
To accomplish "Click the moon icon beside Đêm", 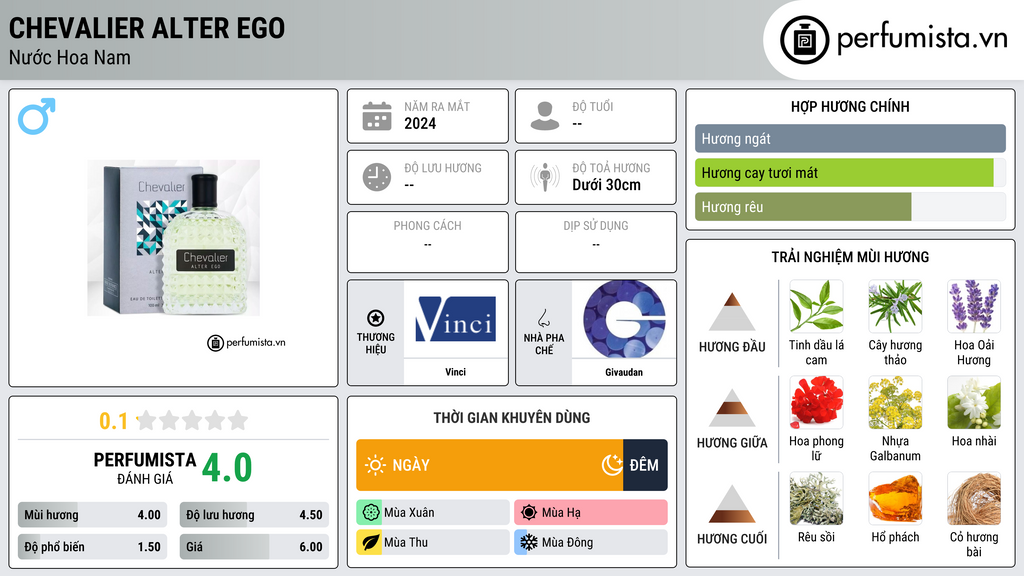I will click(x=612, y=465).
